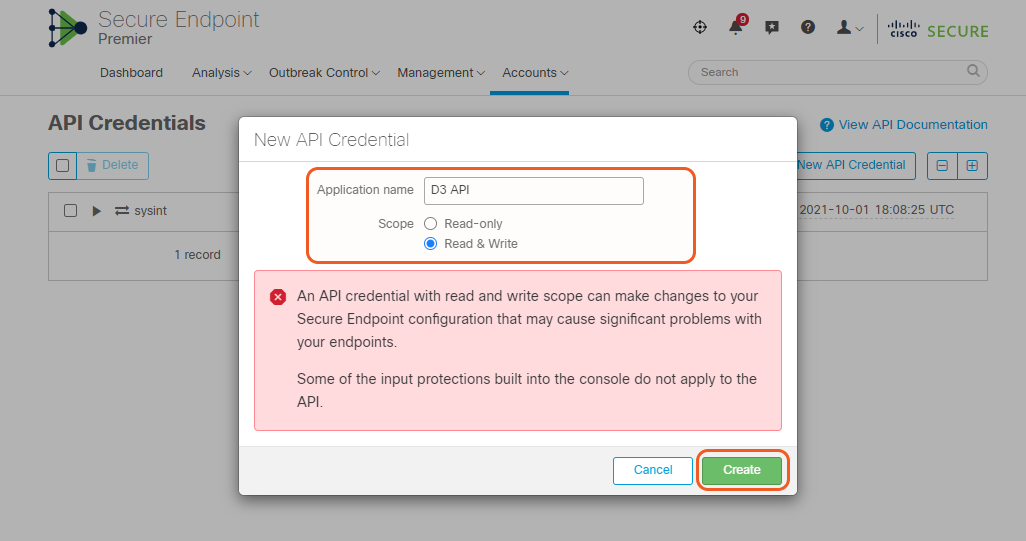The image size is (1026, 541).
Task: Open the crosshair target icon in header
Action: click(x=699, y=27)
